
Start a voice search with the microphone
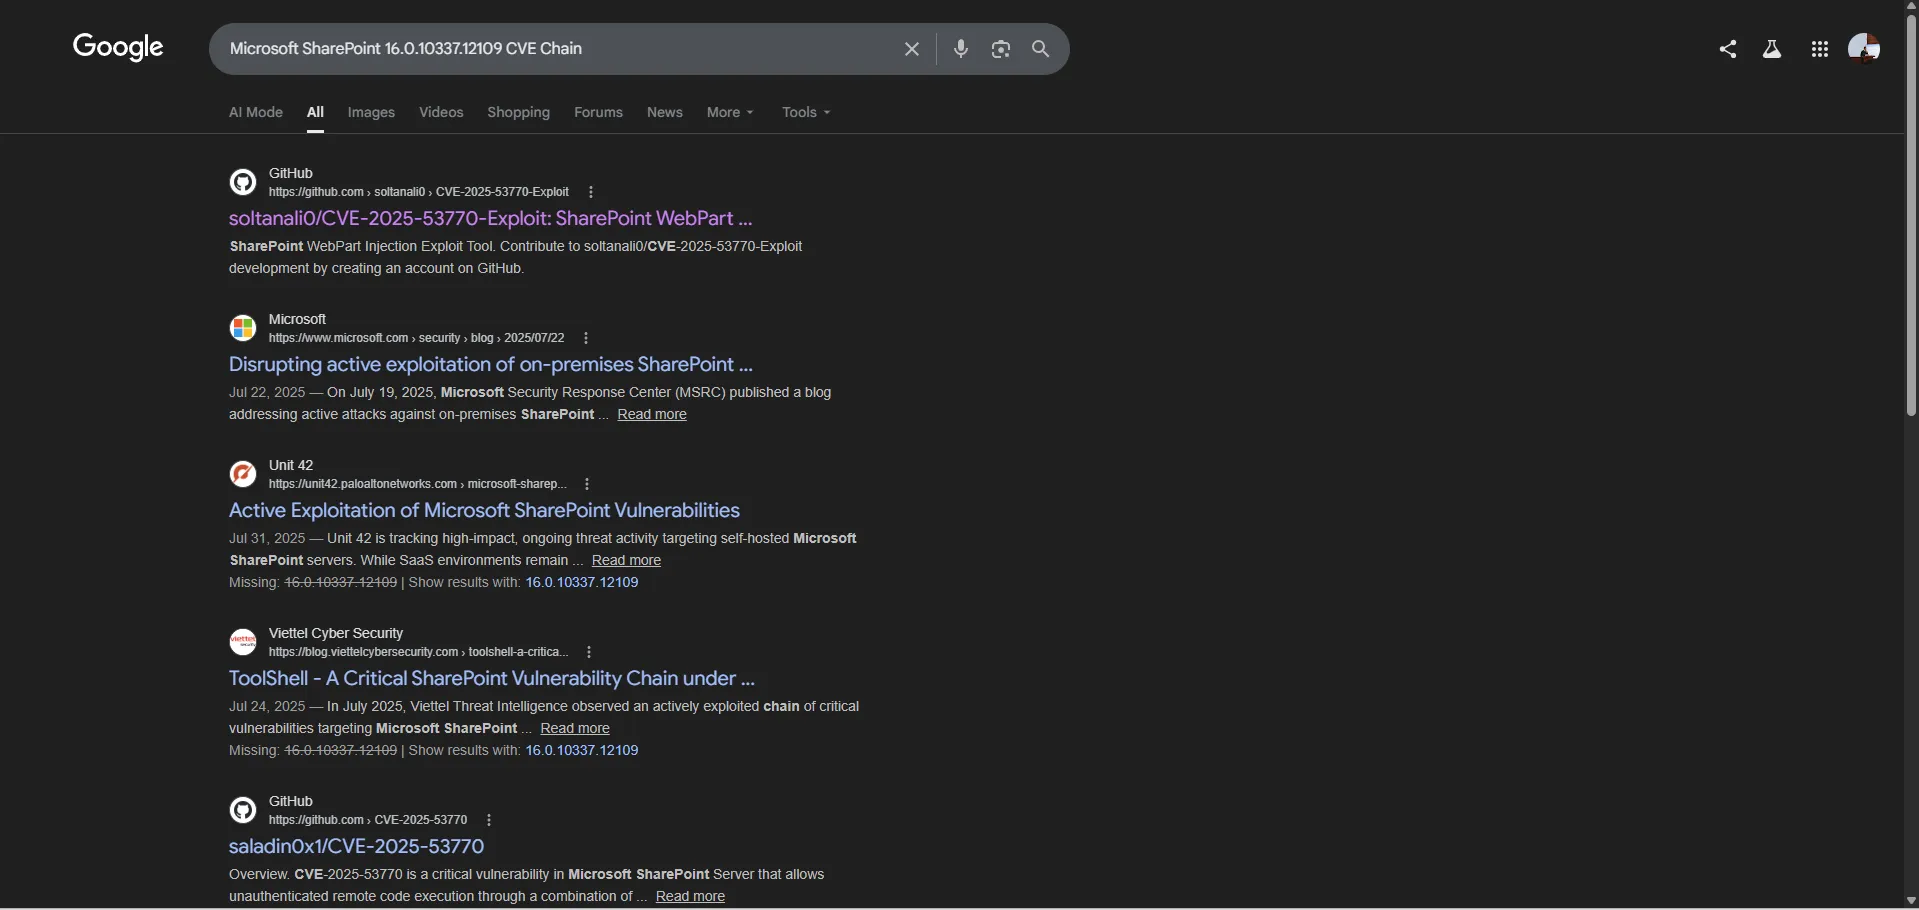pyautogui.click(x=961, y=48)
